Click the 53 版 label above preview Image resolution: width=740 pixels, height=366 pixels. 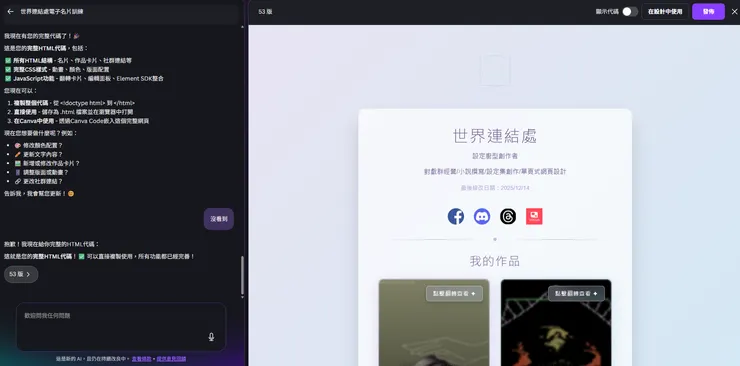coord(265,11)
